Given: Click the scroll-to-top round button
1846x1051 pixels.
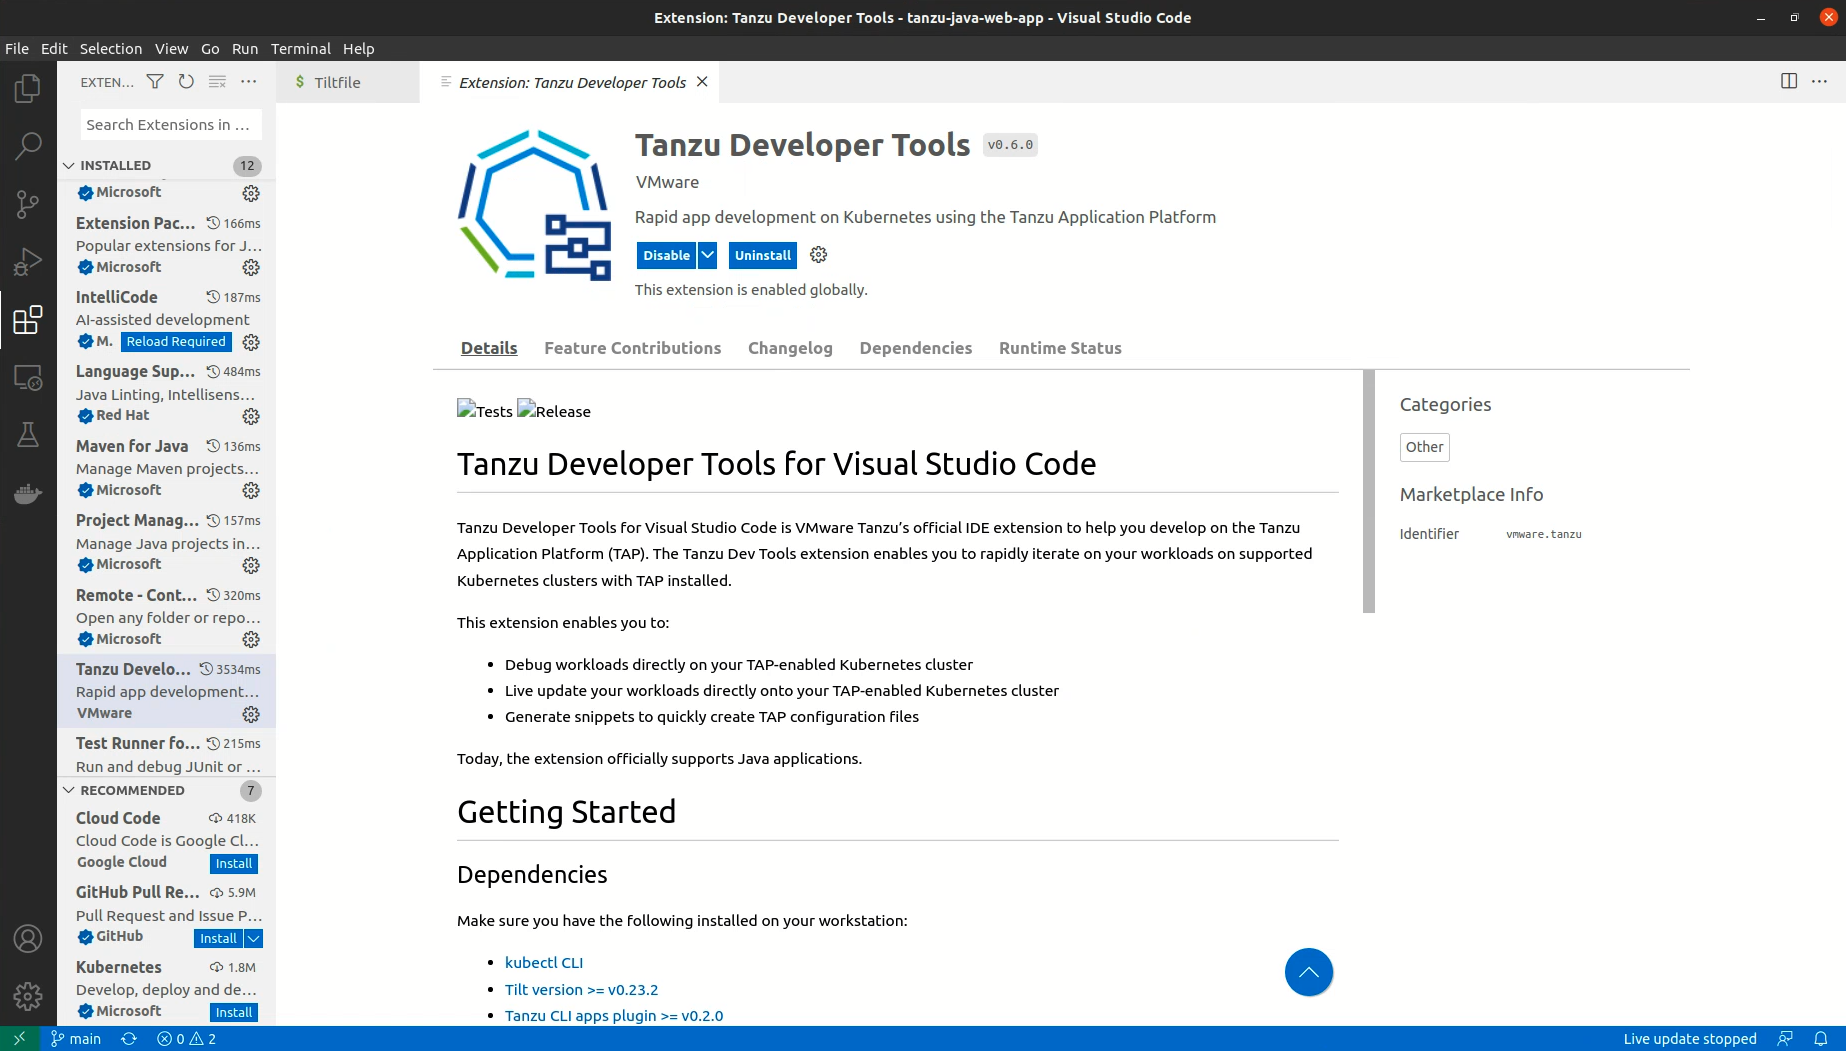Looking at the screenshot, I should (x=1309, y=972).
